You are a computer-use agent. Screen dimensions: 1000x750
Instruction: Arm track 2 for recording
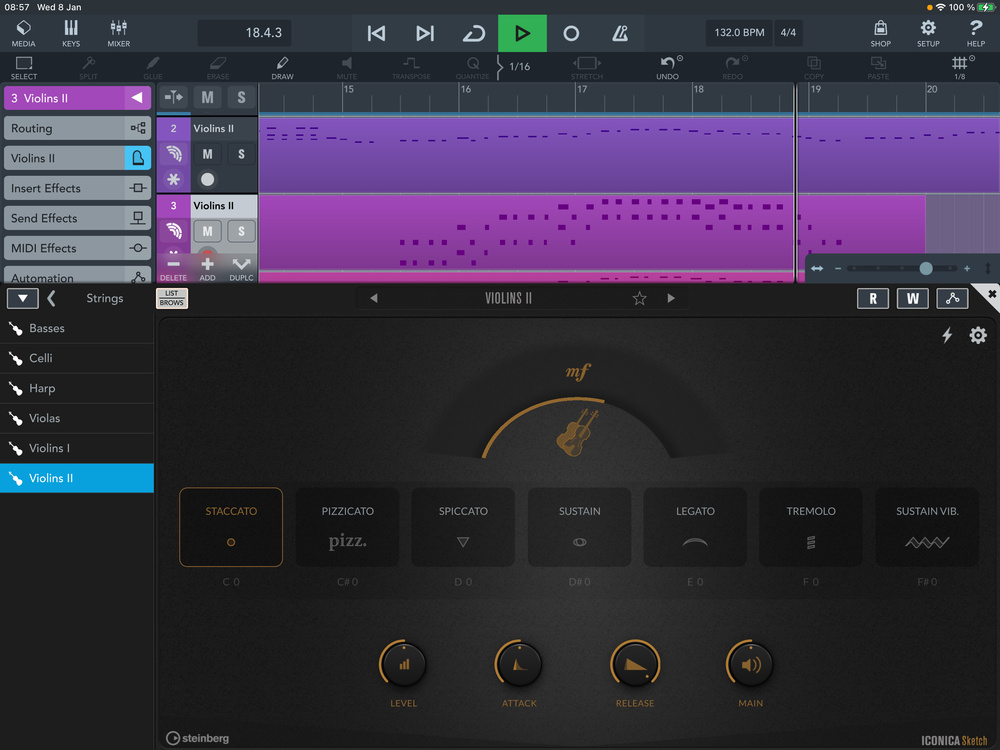207,179
